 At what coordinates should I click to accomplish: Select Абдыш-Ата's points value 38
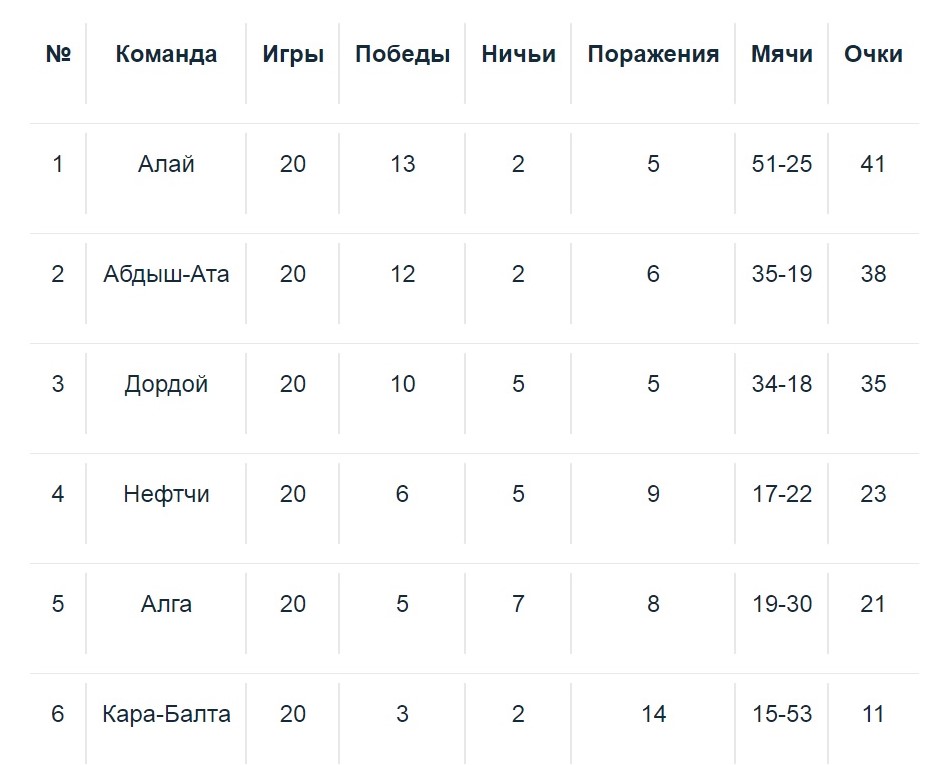[873, 274]
